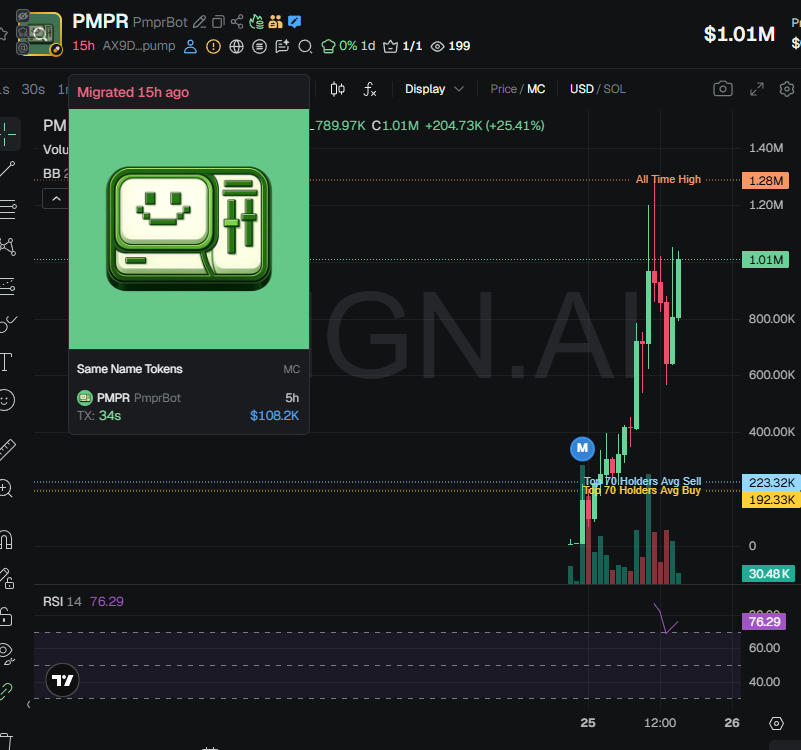Screen dimensions: 801x750
Task: Copy the token contract address
Action: click(217, 20)
